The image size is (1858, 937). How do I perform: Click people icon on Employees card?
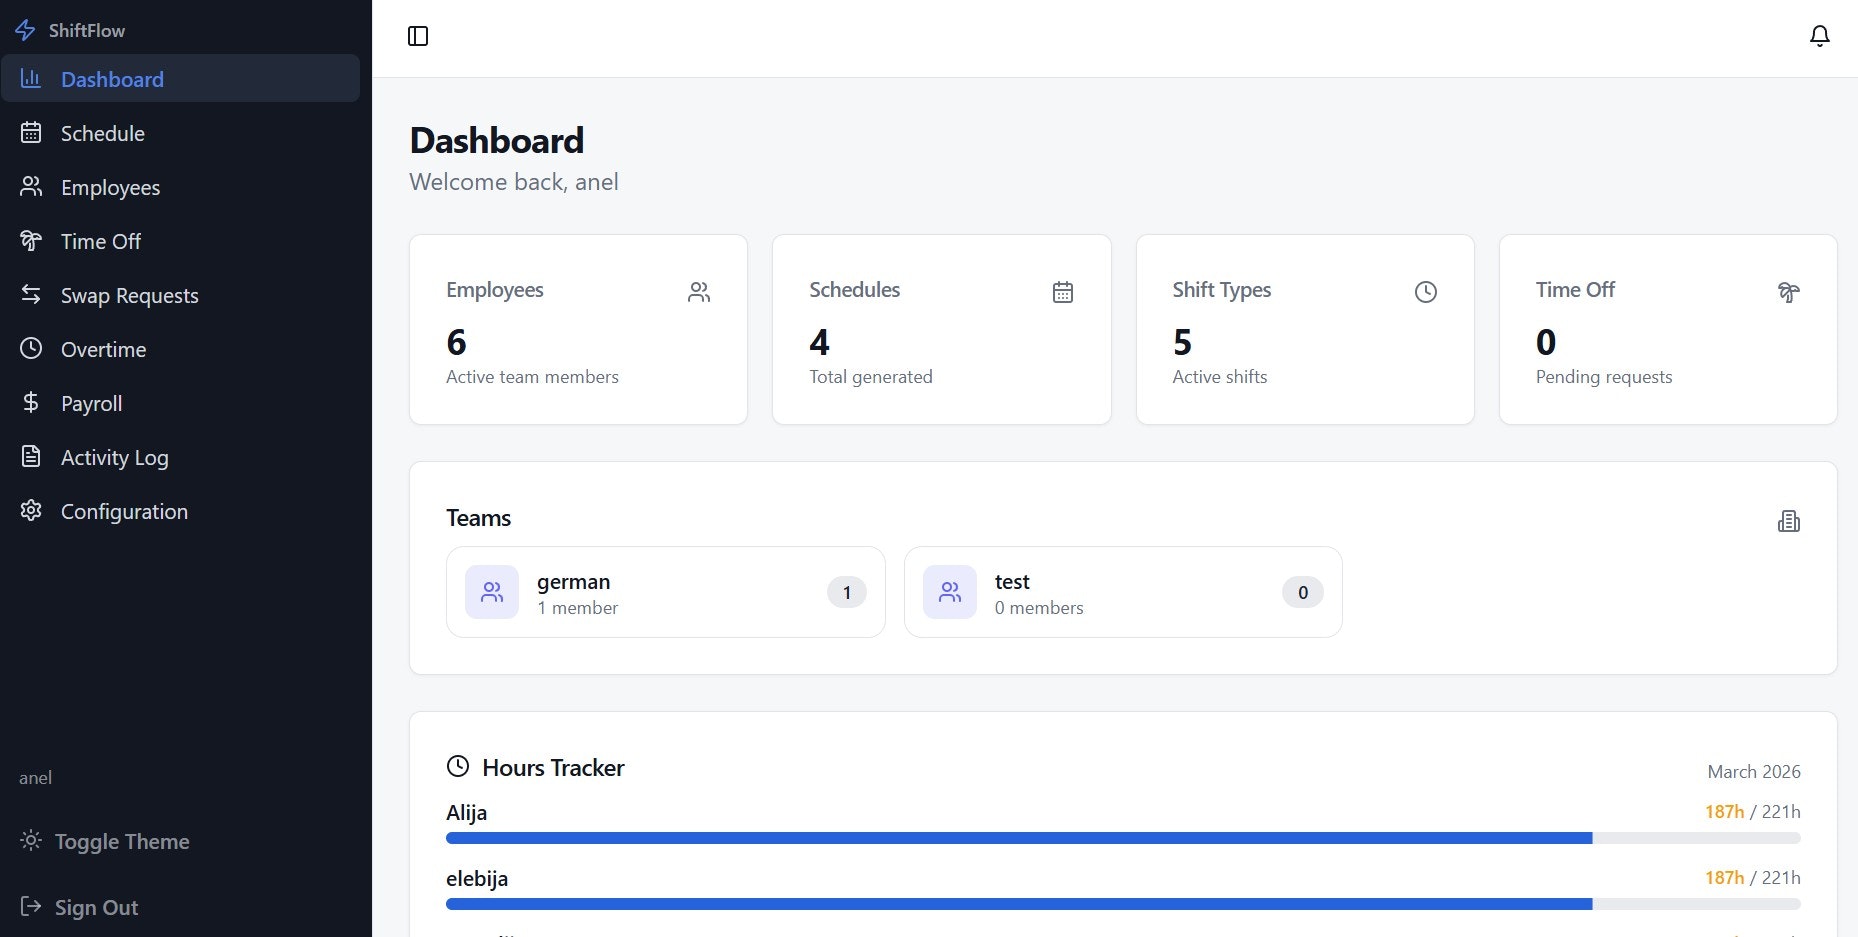(699, 292)
